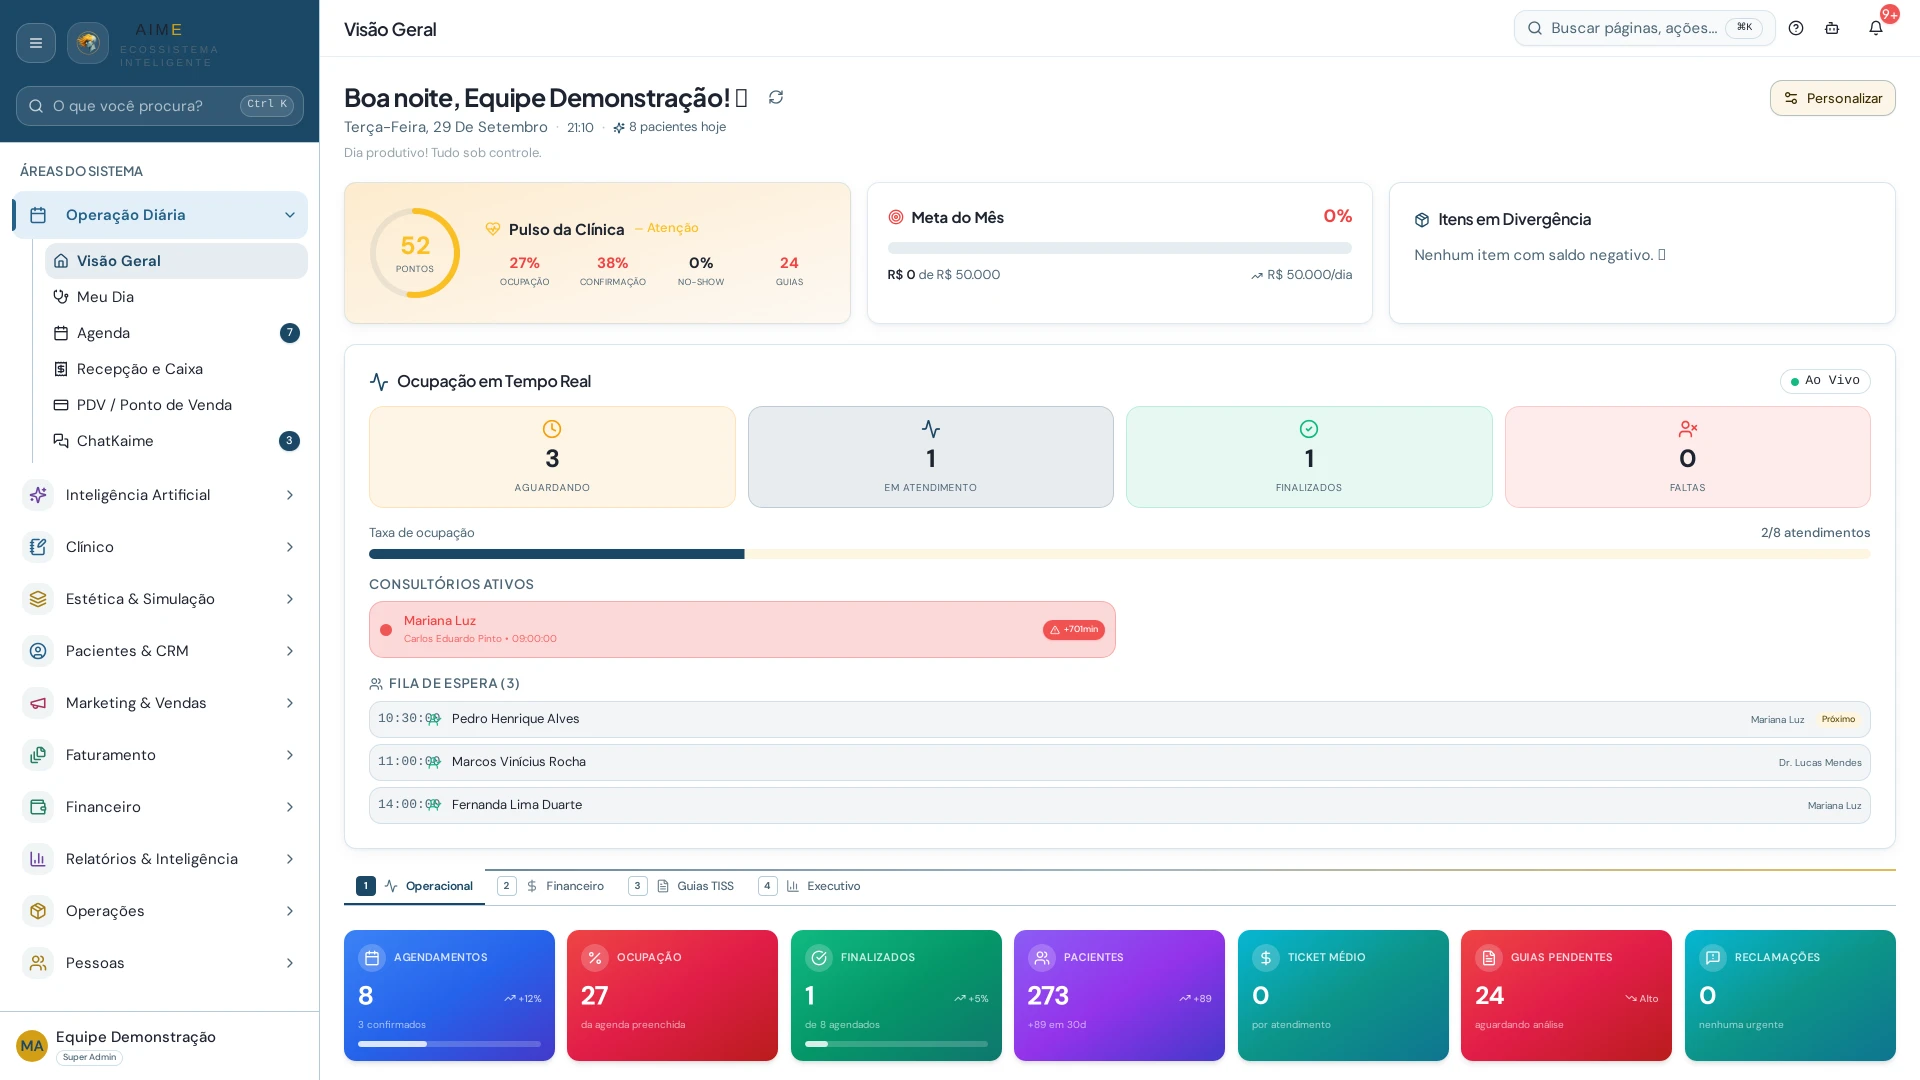The width and height of the screenshot is (1920, 1080).
Task: Switch to the Financeiro tab
Action: point(551,886)
